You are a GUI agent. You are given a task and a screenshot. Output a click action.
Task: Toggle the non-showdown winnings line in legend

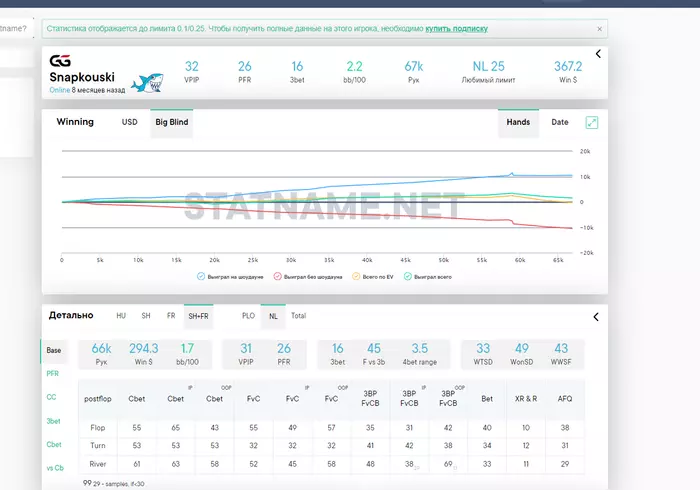308,277
